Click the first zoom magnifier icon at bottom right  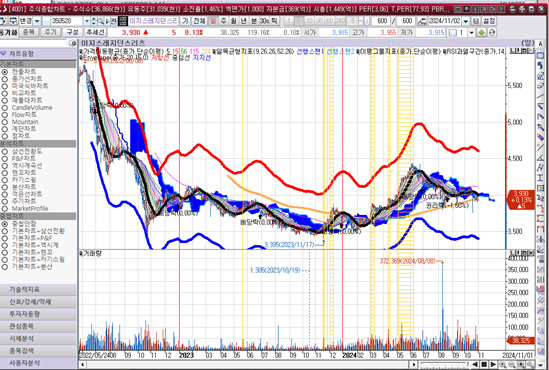click(x=503, y=365)
